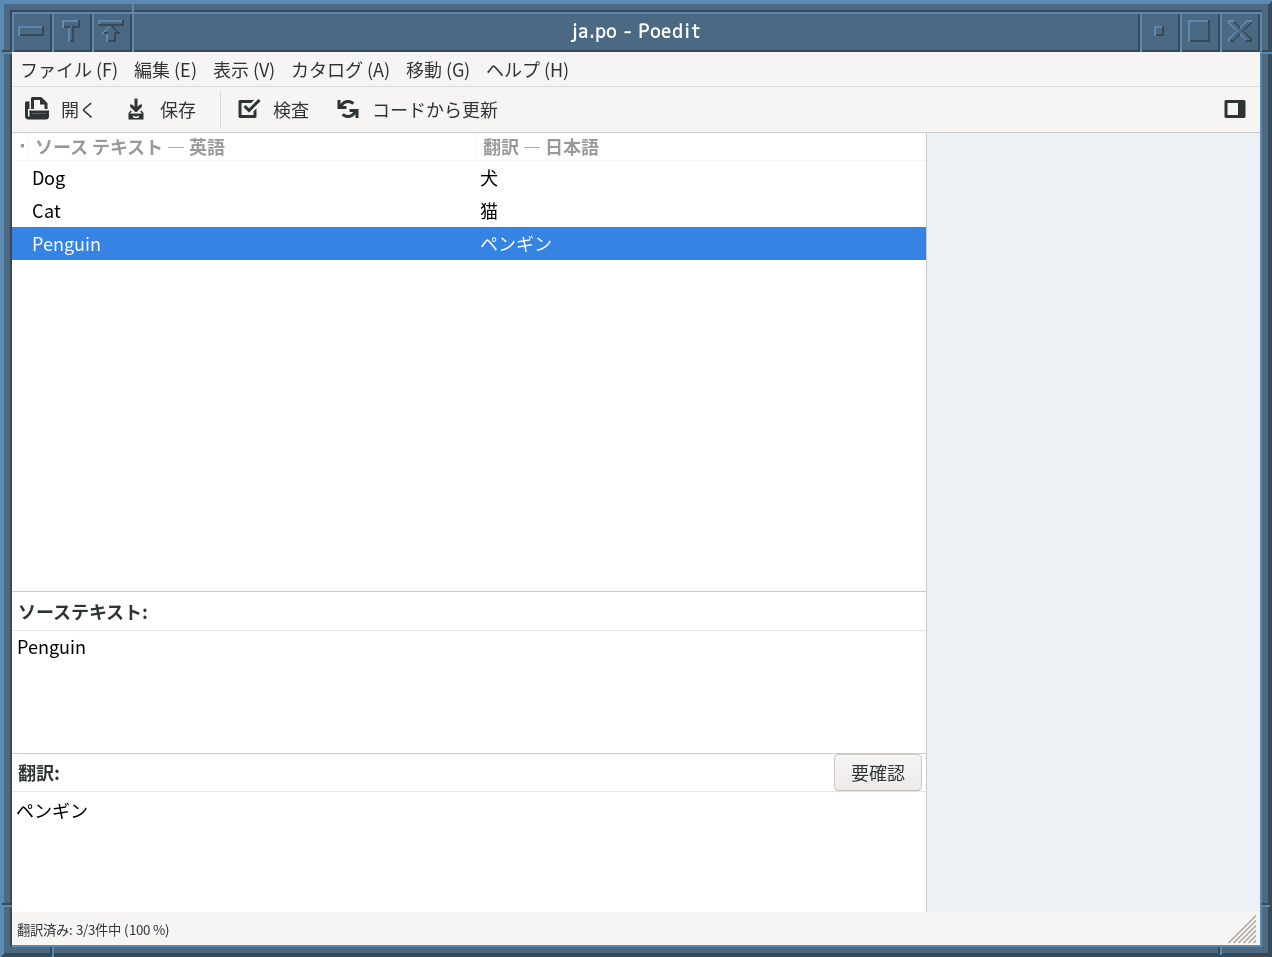This screenshot has width=1272, height=957.
Task: Maximize the Poedit window
Action: pos(1199,31)
